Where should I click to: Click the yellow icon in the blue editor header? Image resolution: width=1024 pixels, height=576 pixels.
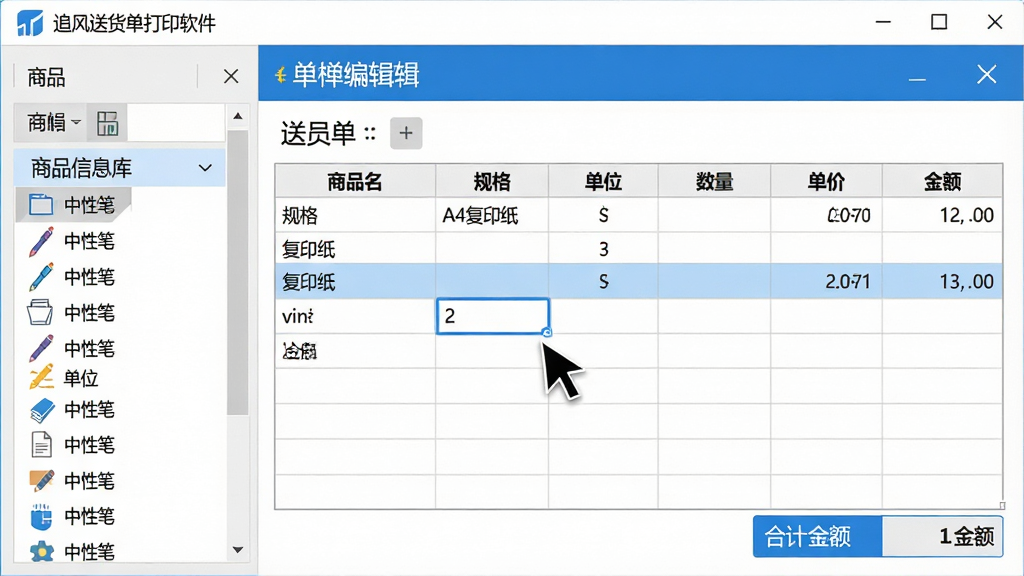tap(280, 75)
